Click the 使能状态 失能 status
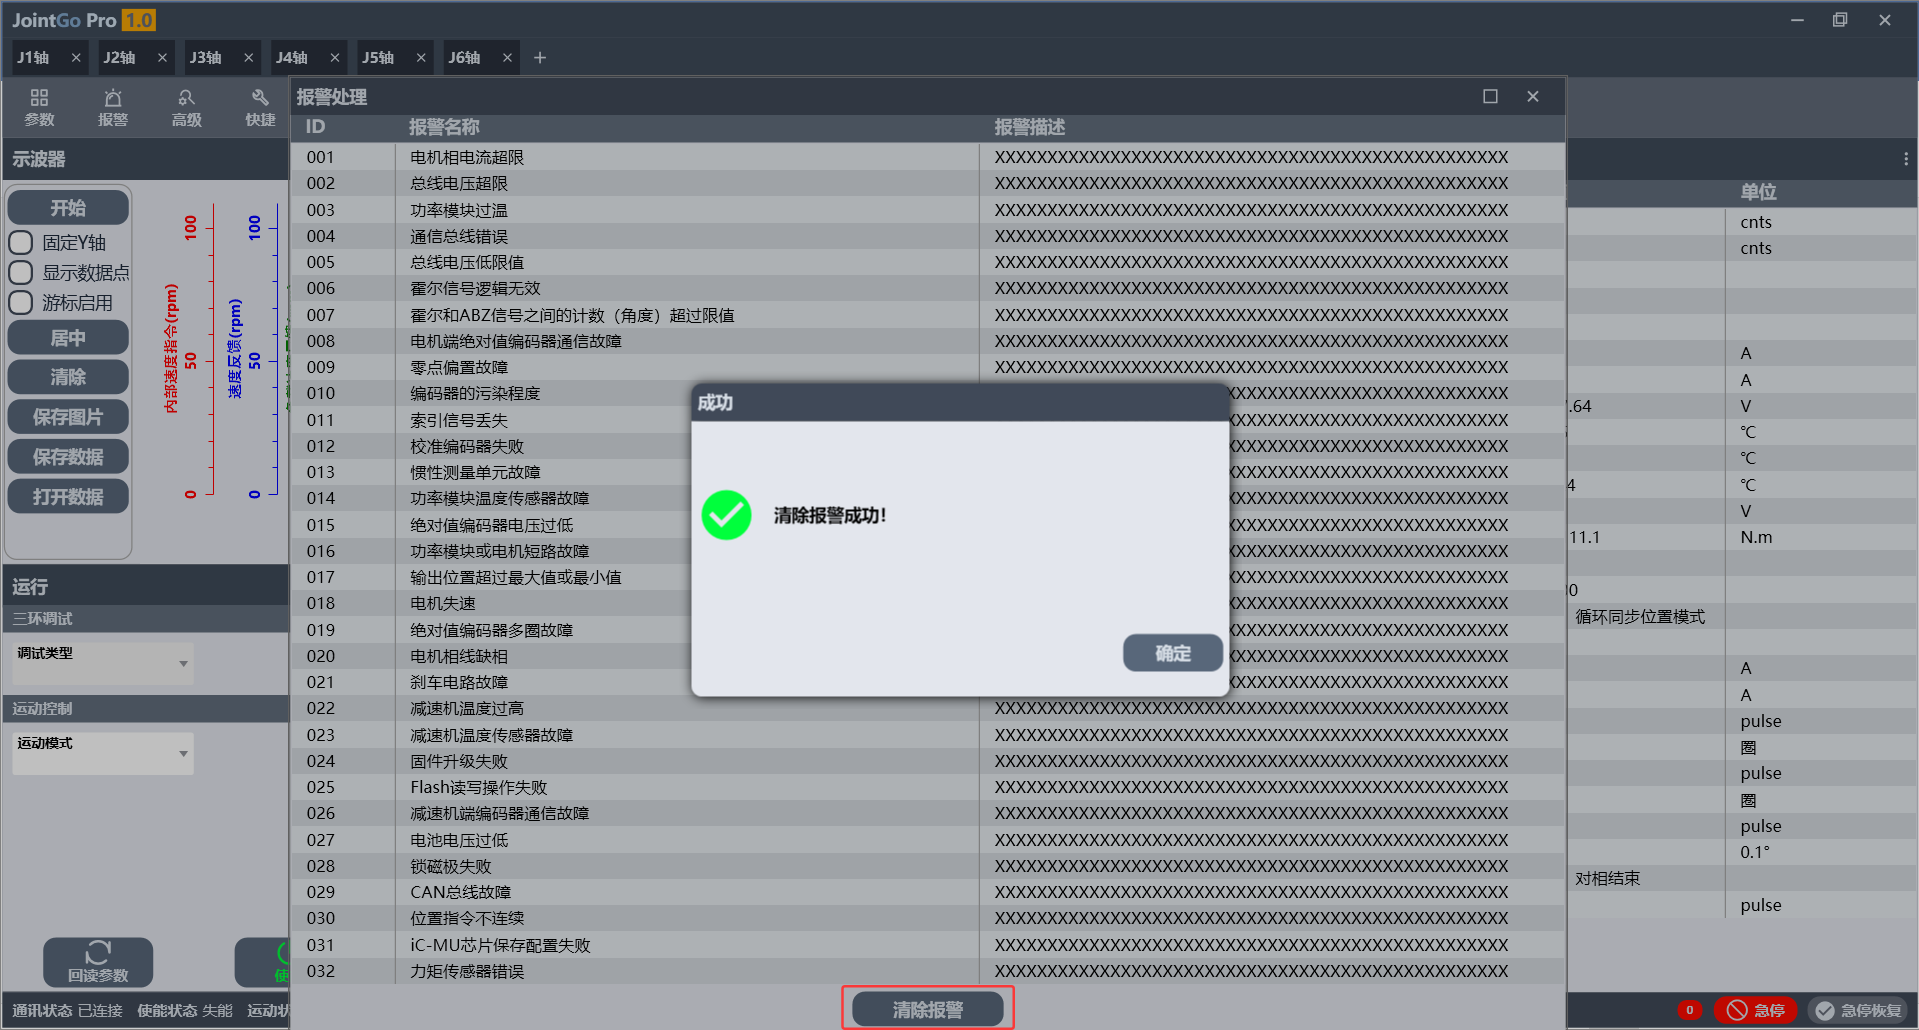This screenshot has height=1030, width=1919. pos(185,1011)
